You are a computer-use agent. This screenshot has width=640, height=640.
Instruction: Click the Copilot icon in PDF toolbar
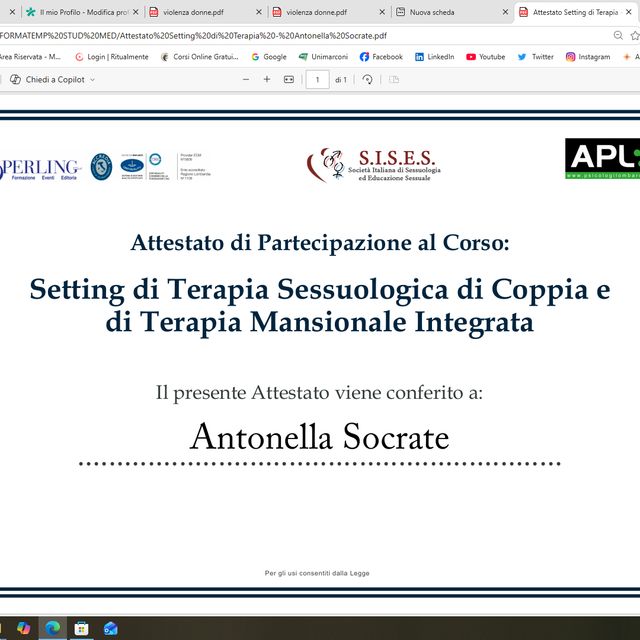pos(15,80)
